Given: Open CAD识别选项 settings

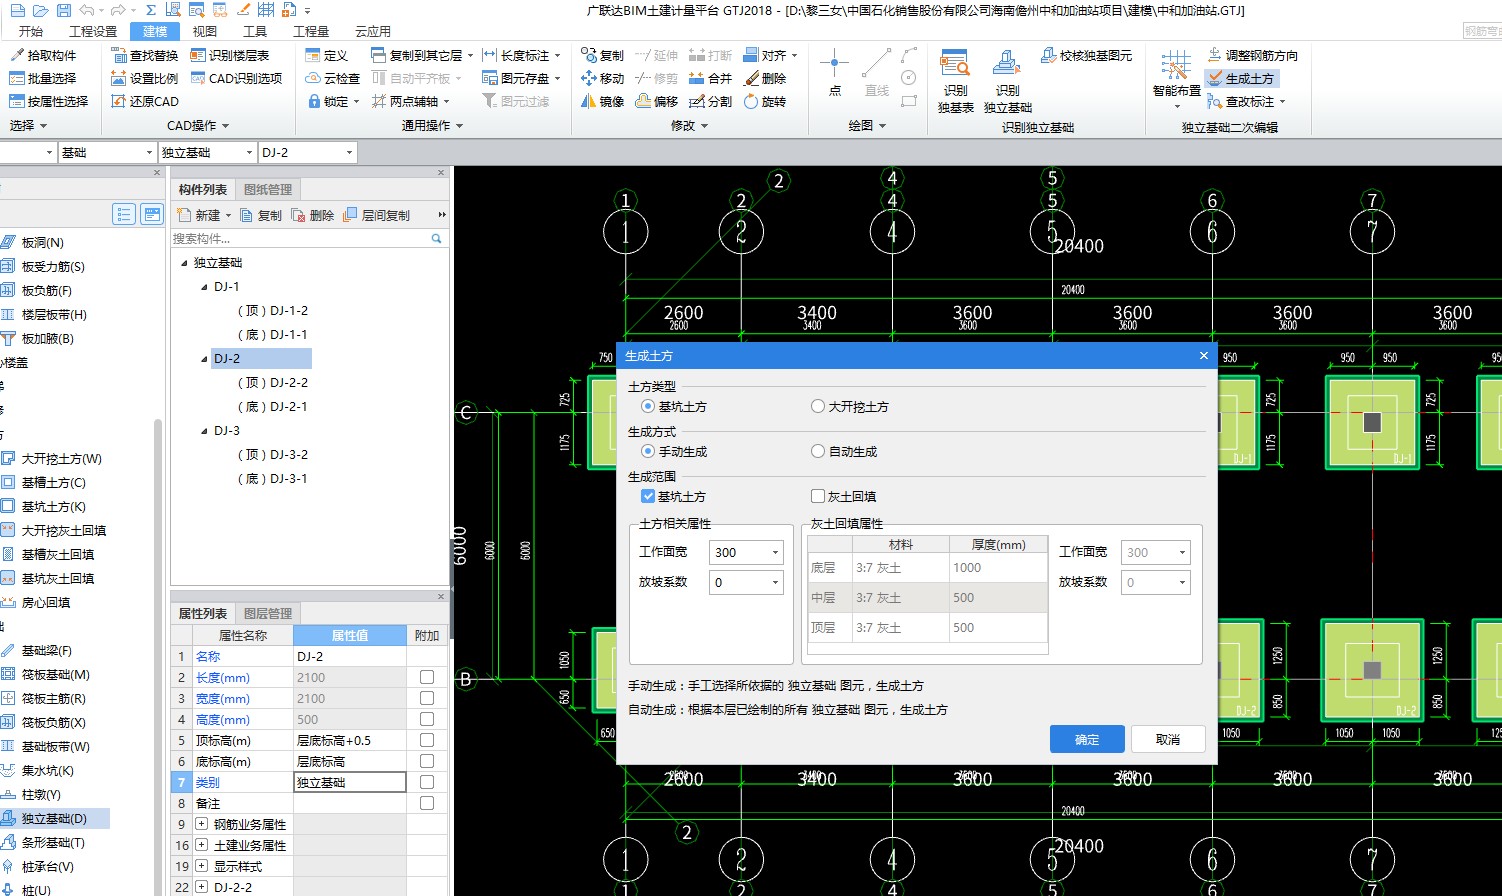Looking at the screenshot, I should click(236, 78).
